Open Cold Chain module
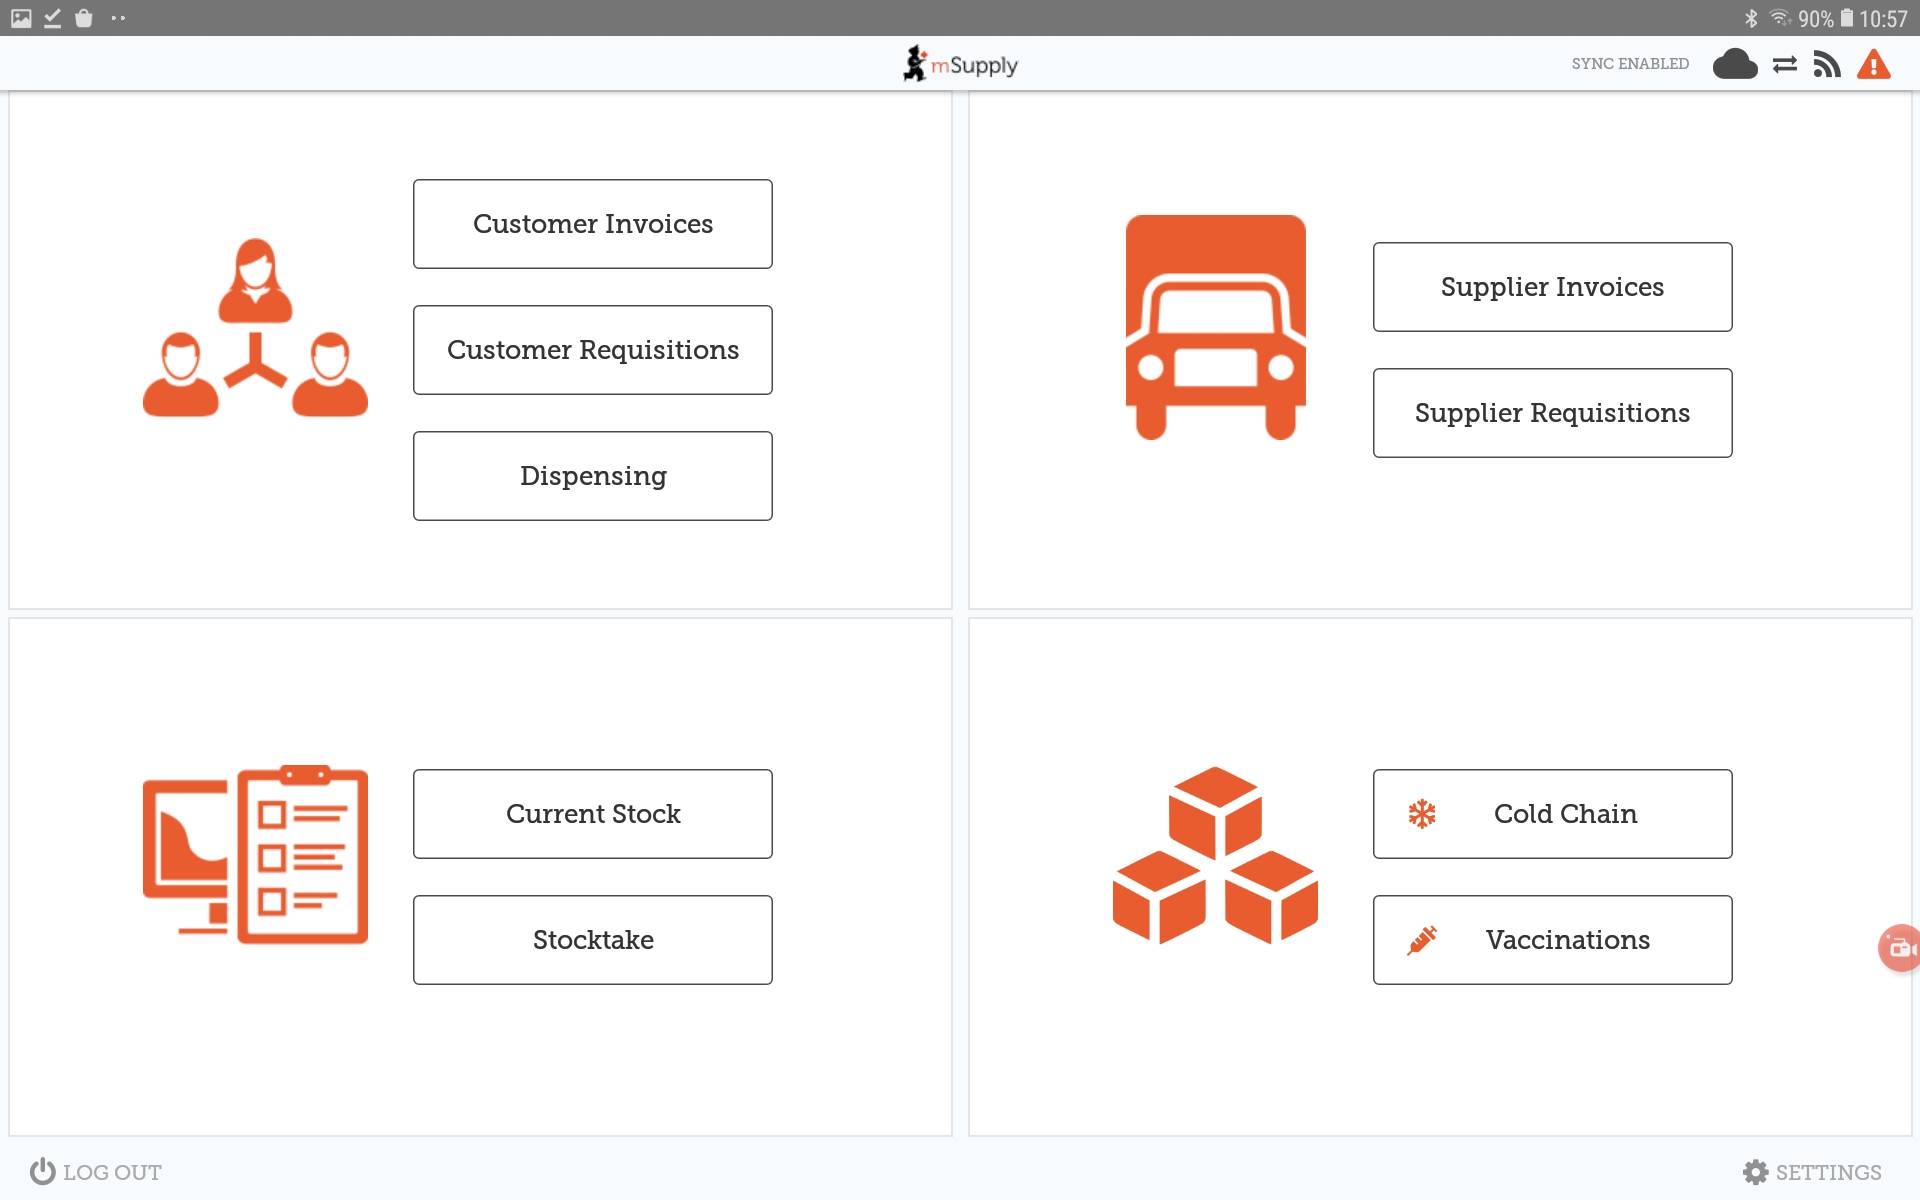The width and height of the screenshot is (1920, 1200). [x=1552, y=814]
